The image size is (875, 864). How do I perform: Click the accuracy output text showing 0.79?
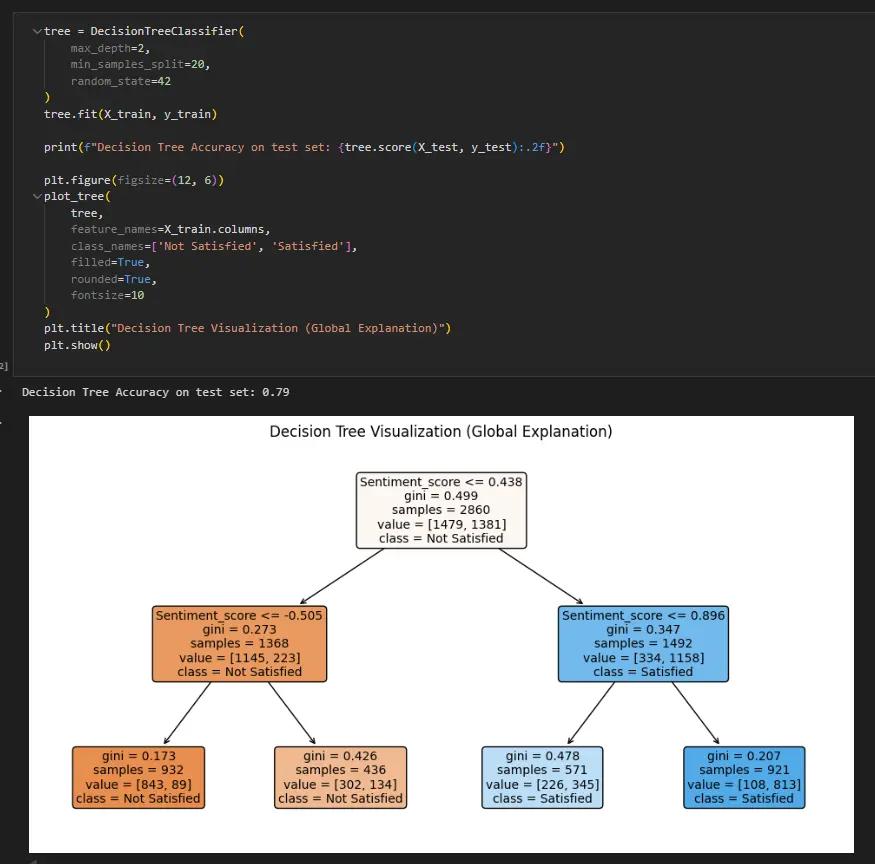click(x=160, y=391)
